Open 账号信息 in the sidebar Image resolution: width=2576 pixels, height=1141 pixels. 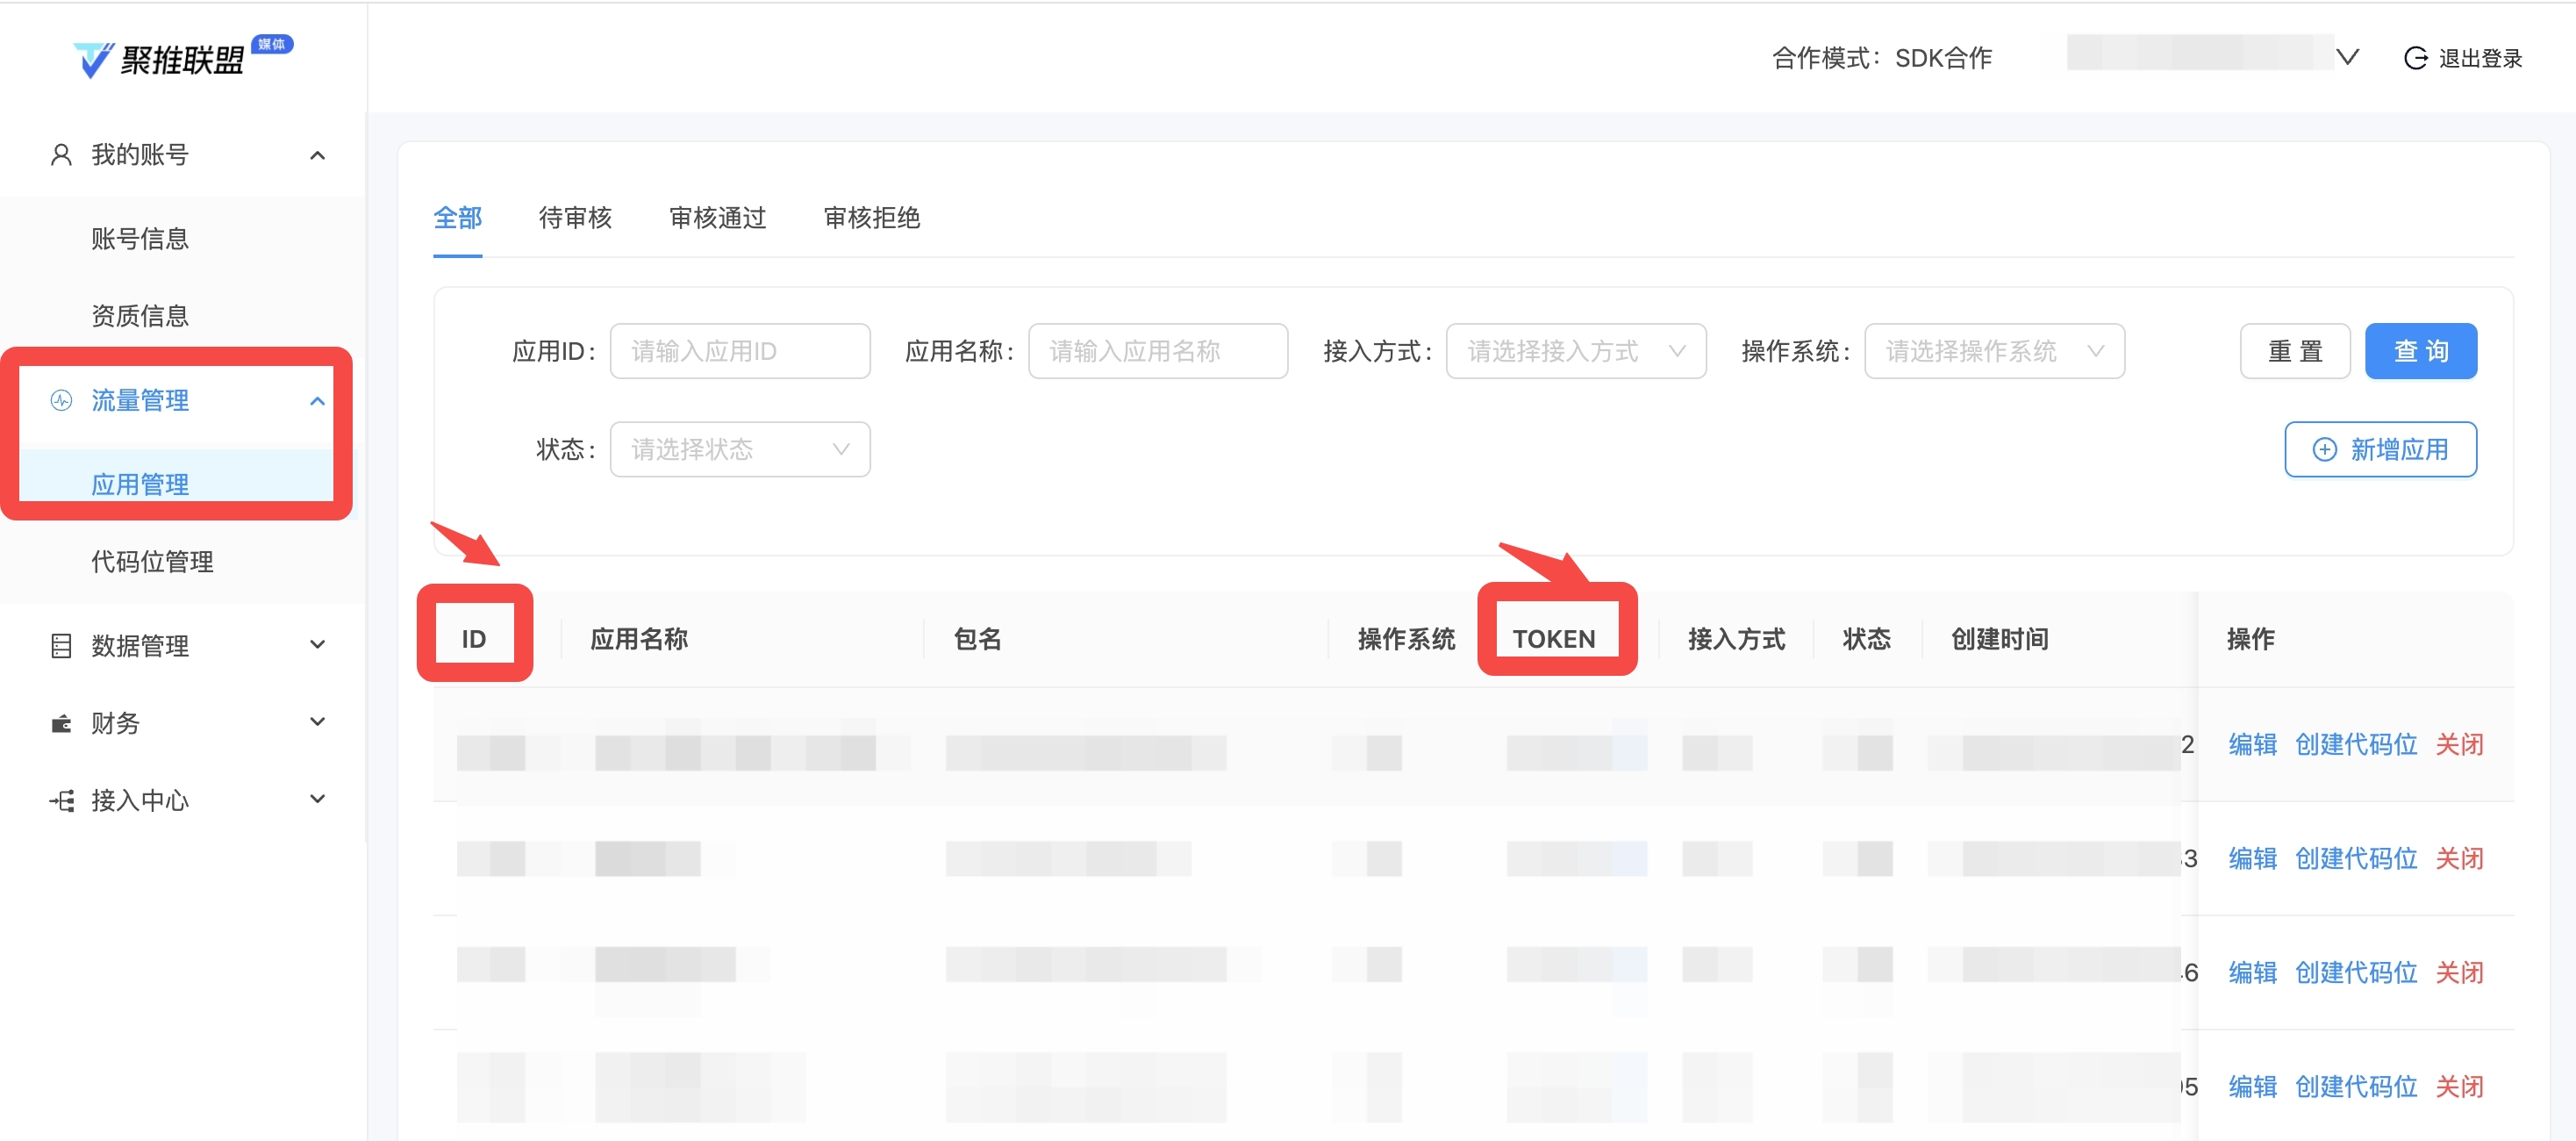140,239
